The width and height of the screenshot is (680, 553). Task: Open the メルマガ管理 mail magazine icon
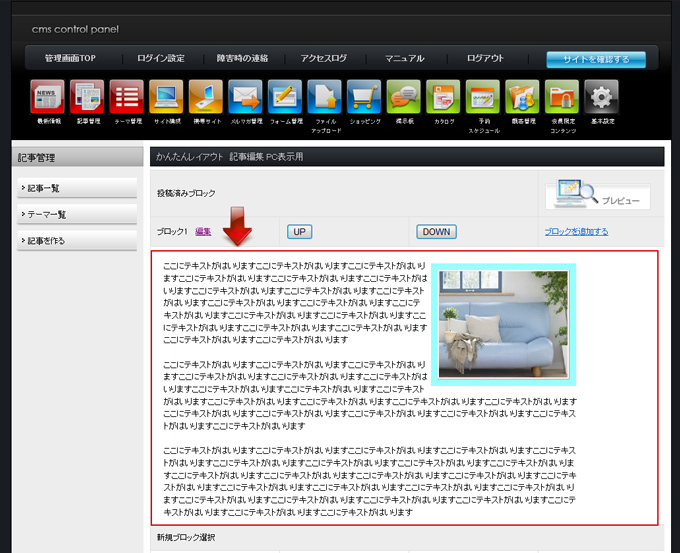tap(245, 98)
